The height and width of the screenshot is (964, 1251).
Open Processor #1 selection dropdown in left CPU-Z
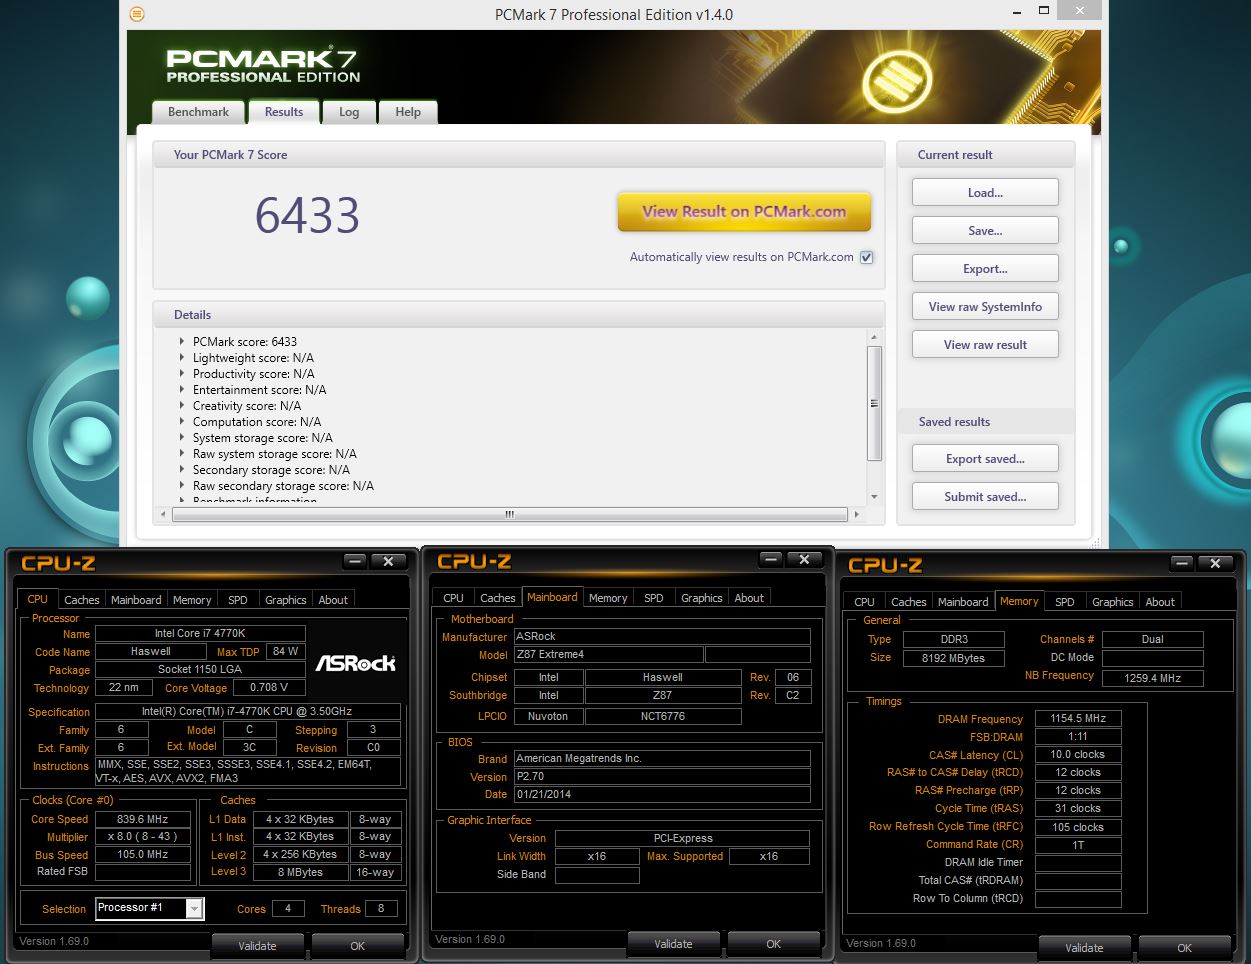[195, 908]
